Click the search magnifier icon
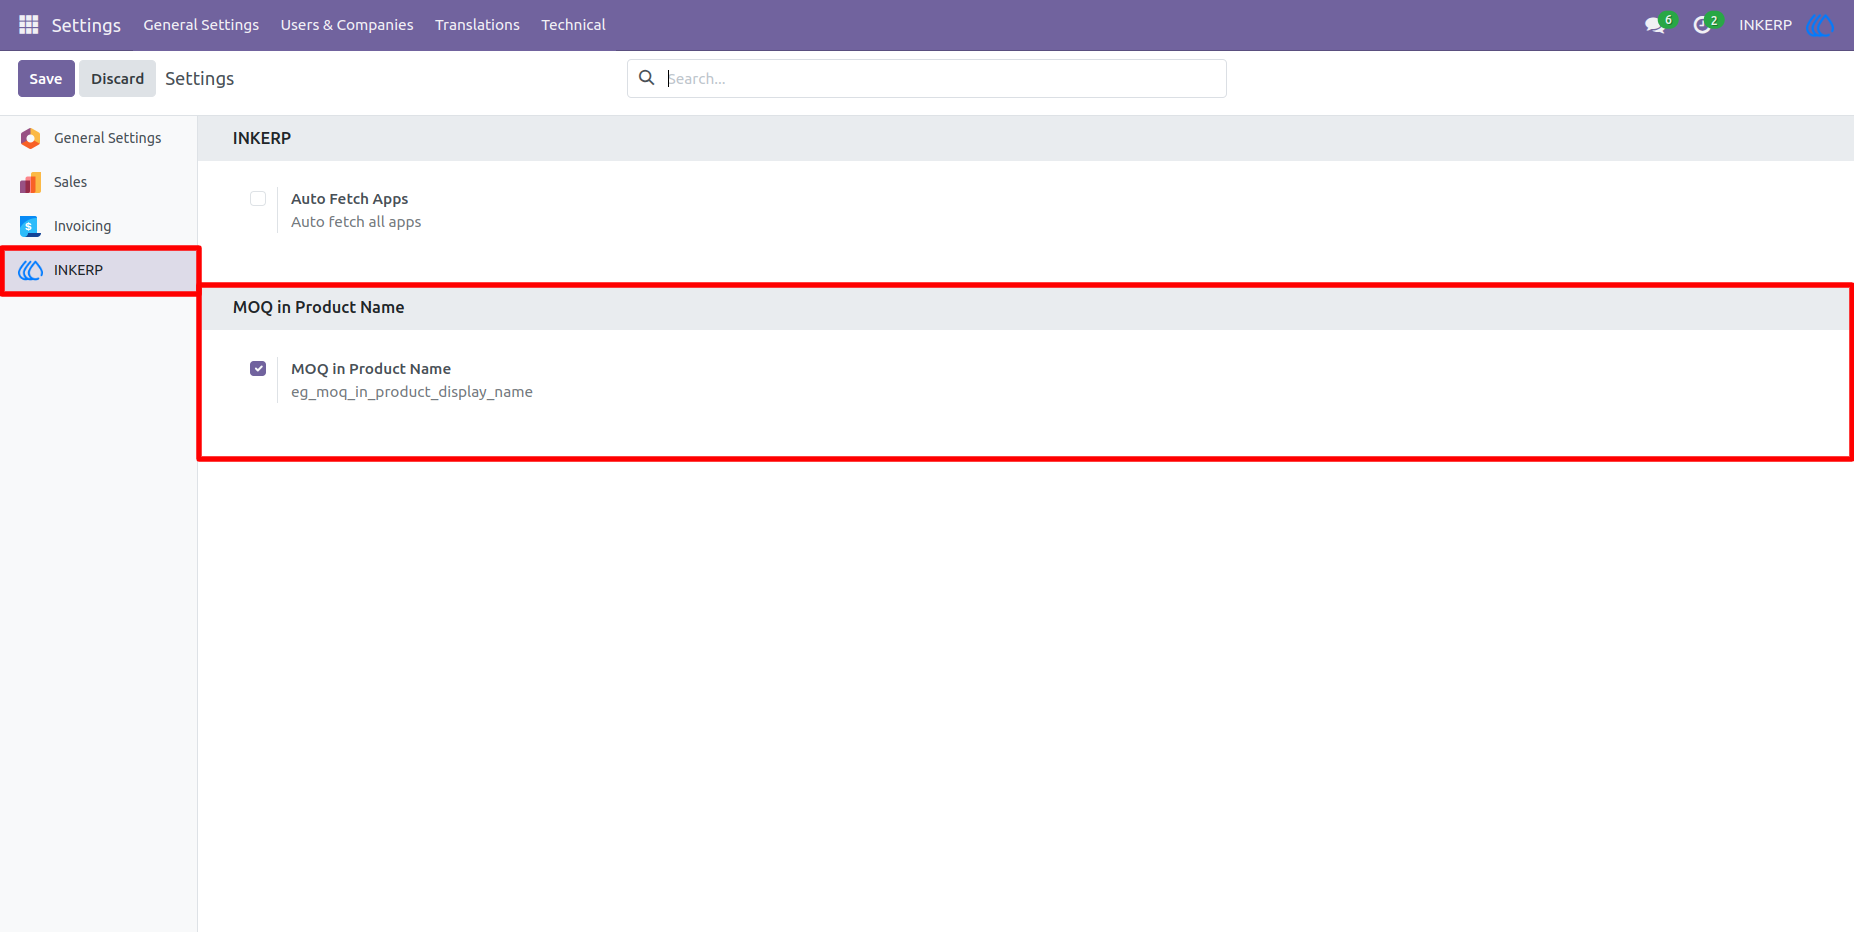 coord(647,78)
